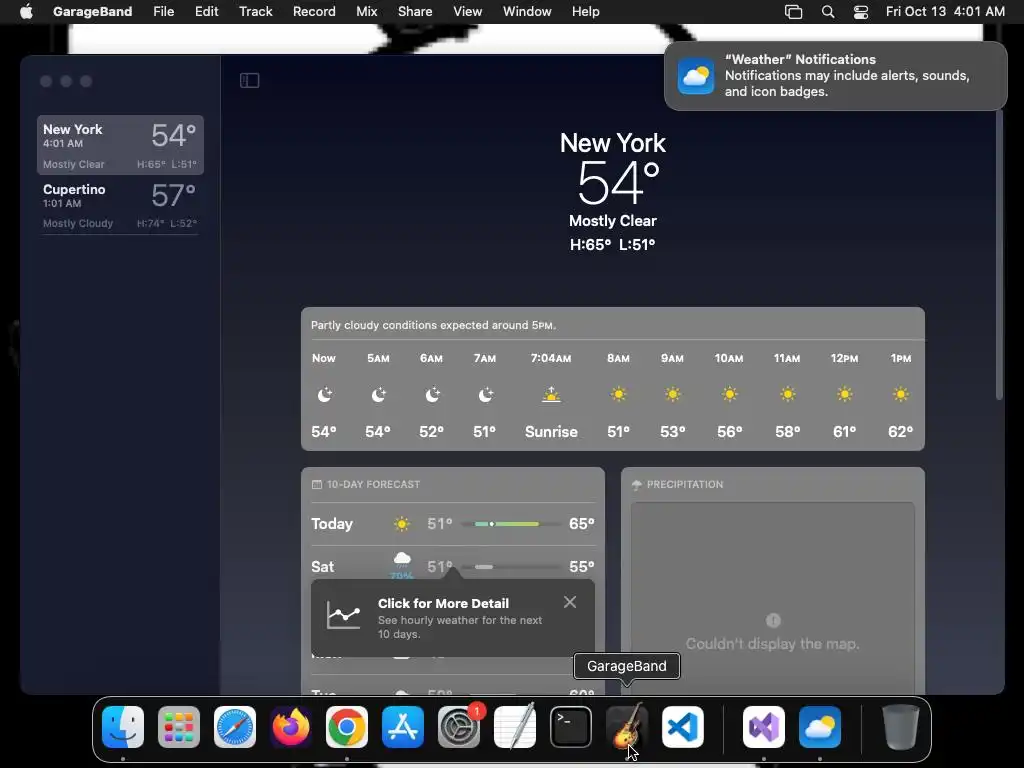Click the sun icon for 8AM
1024x768 pixels.
(x=618, y=394)
